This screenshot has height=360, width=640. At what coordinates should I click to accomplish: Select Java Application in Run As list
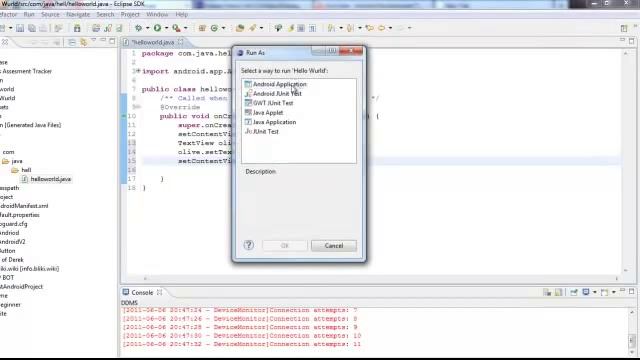tap(274, 122)
